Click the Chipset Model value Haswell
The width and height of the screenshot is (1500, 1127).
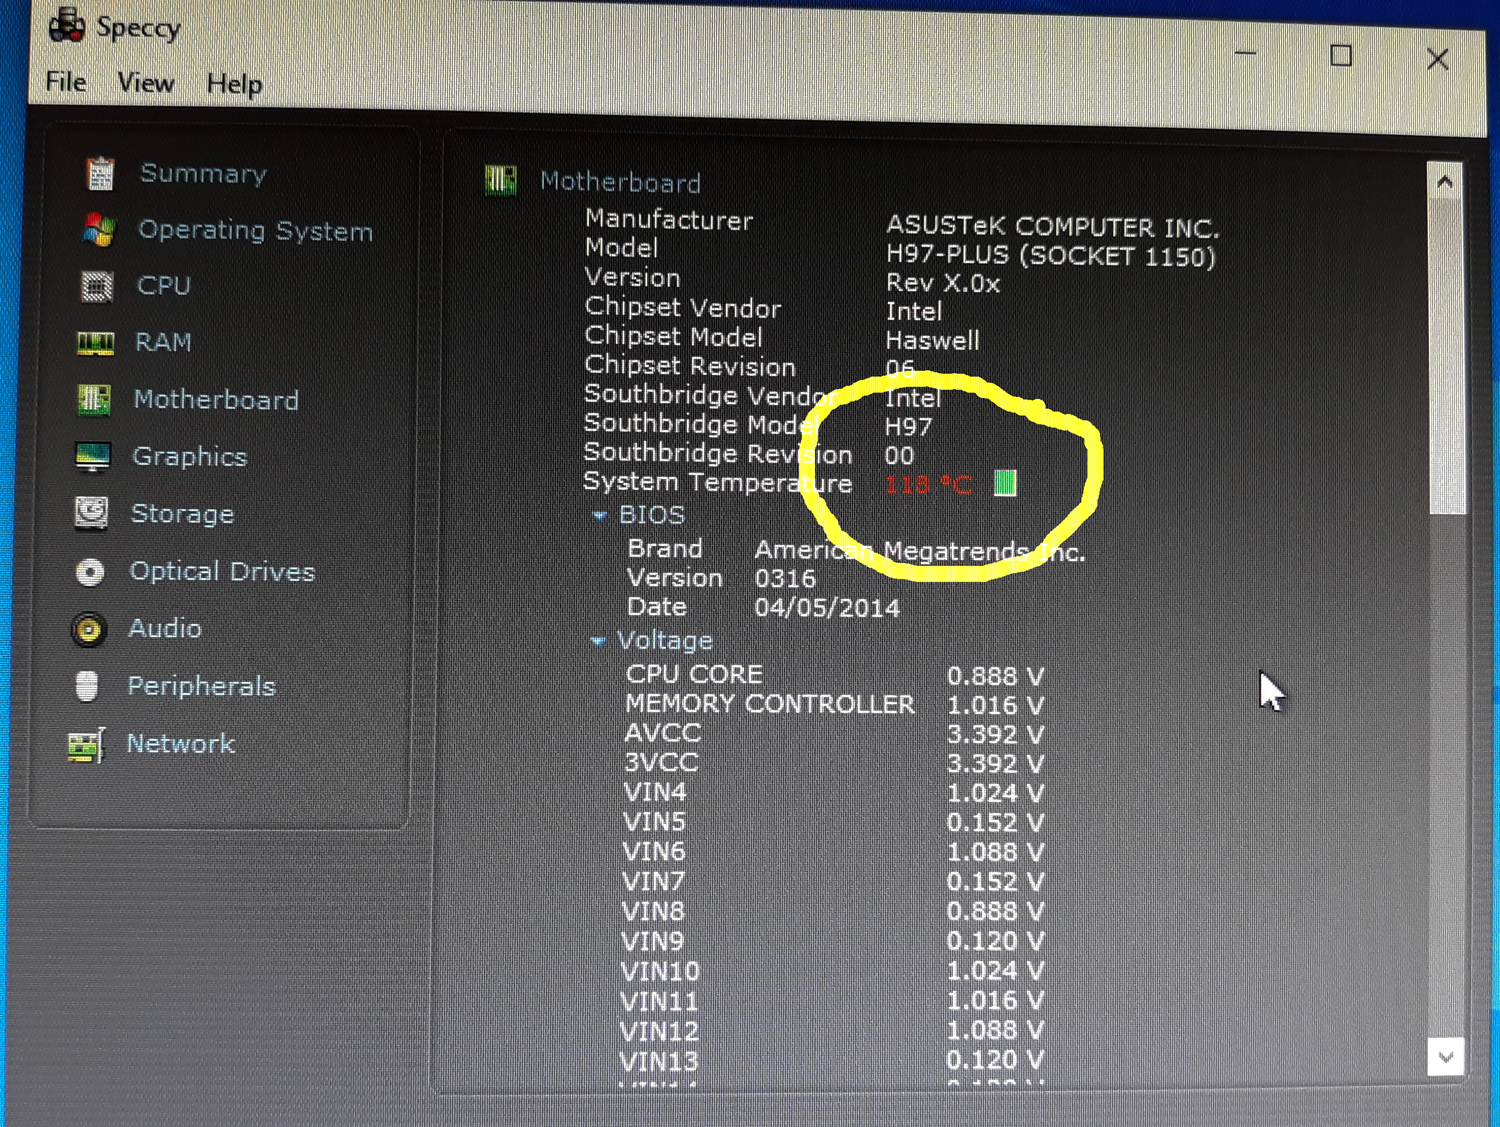932,340
